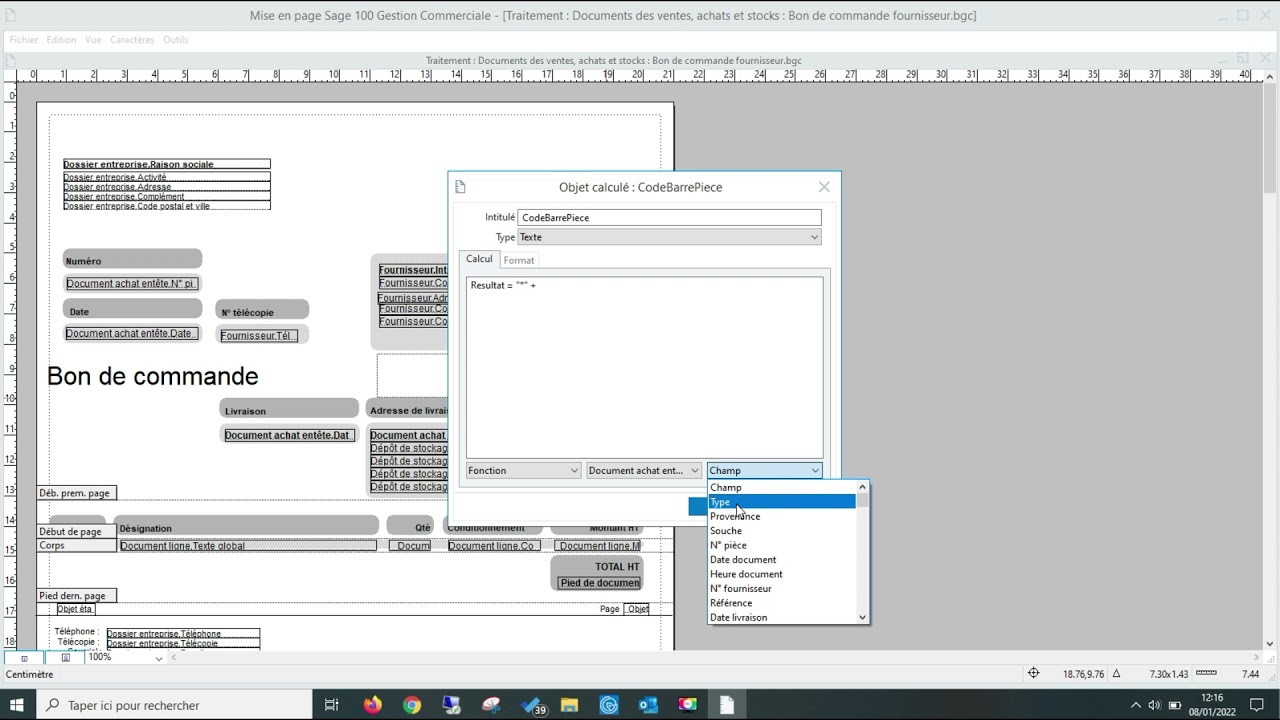Select the Corps section marker
The width and height of the screenshot is (1280, 720).
(x=76, y=546)
